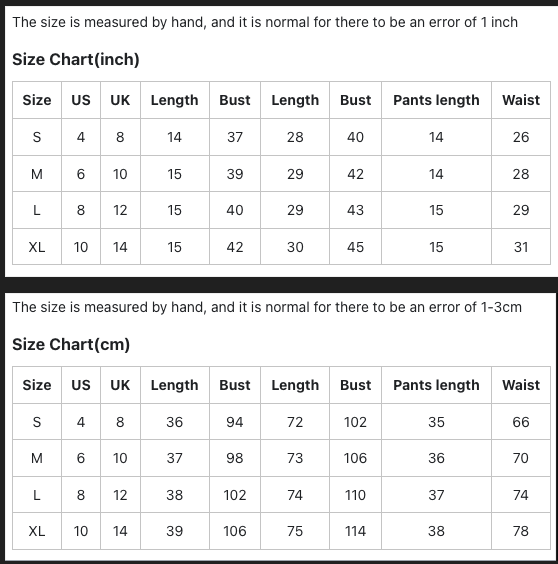The image size is (558, 564).
Task: Click the S size cell in cm chart
Action: 37,422
